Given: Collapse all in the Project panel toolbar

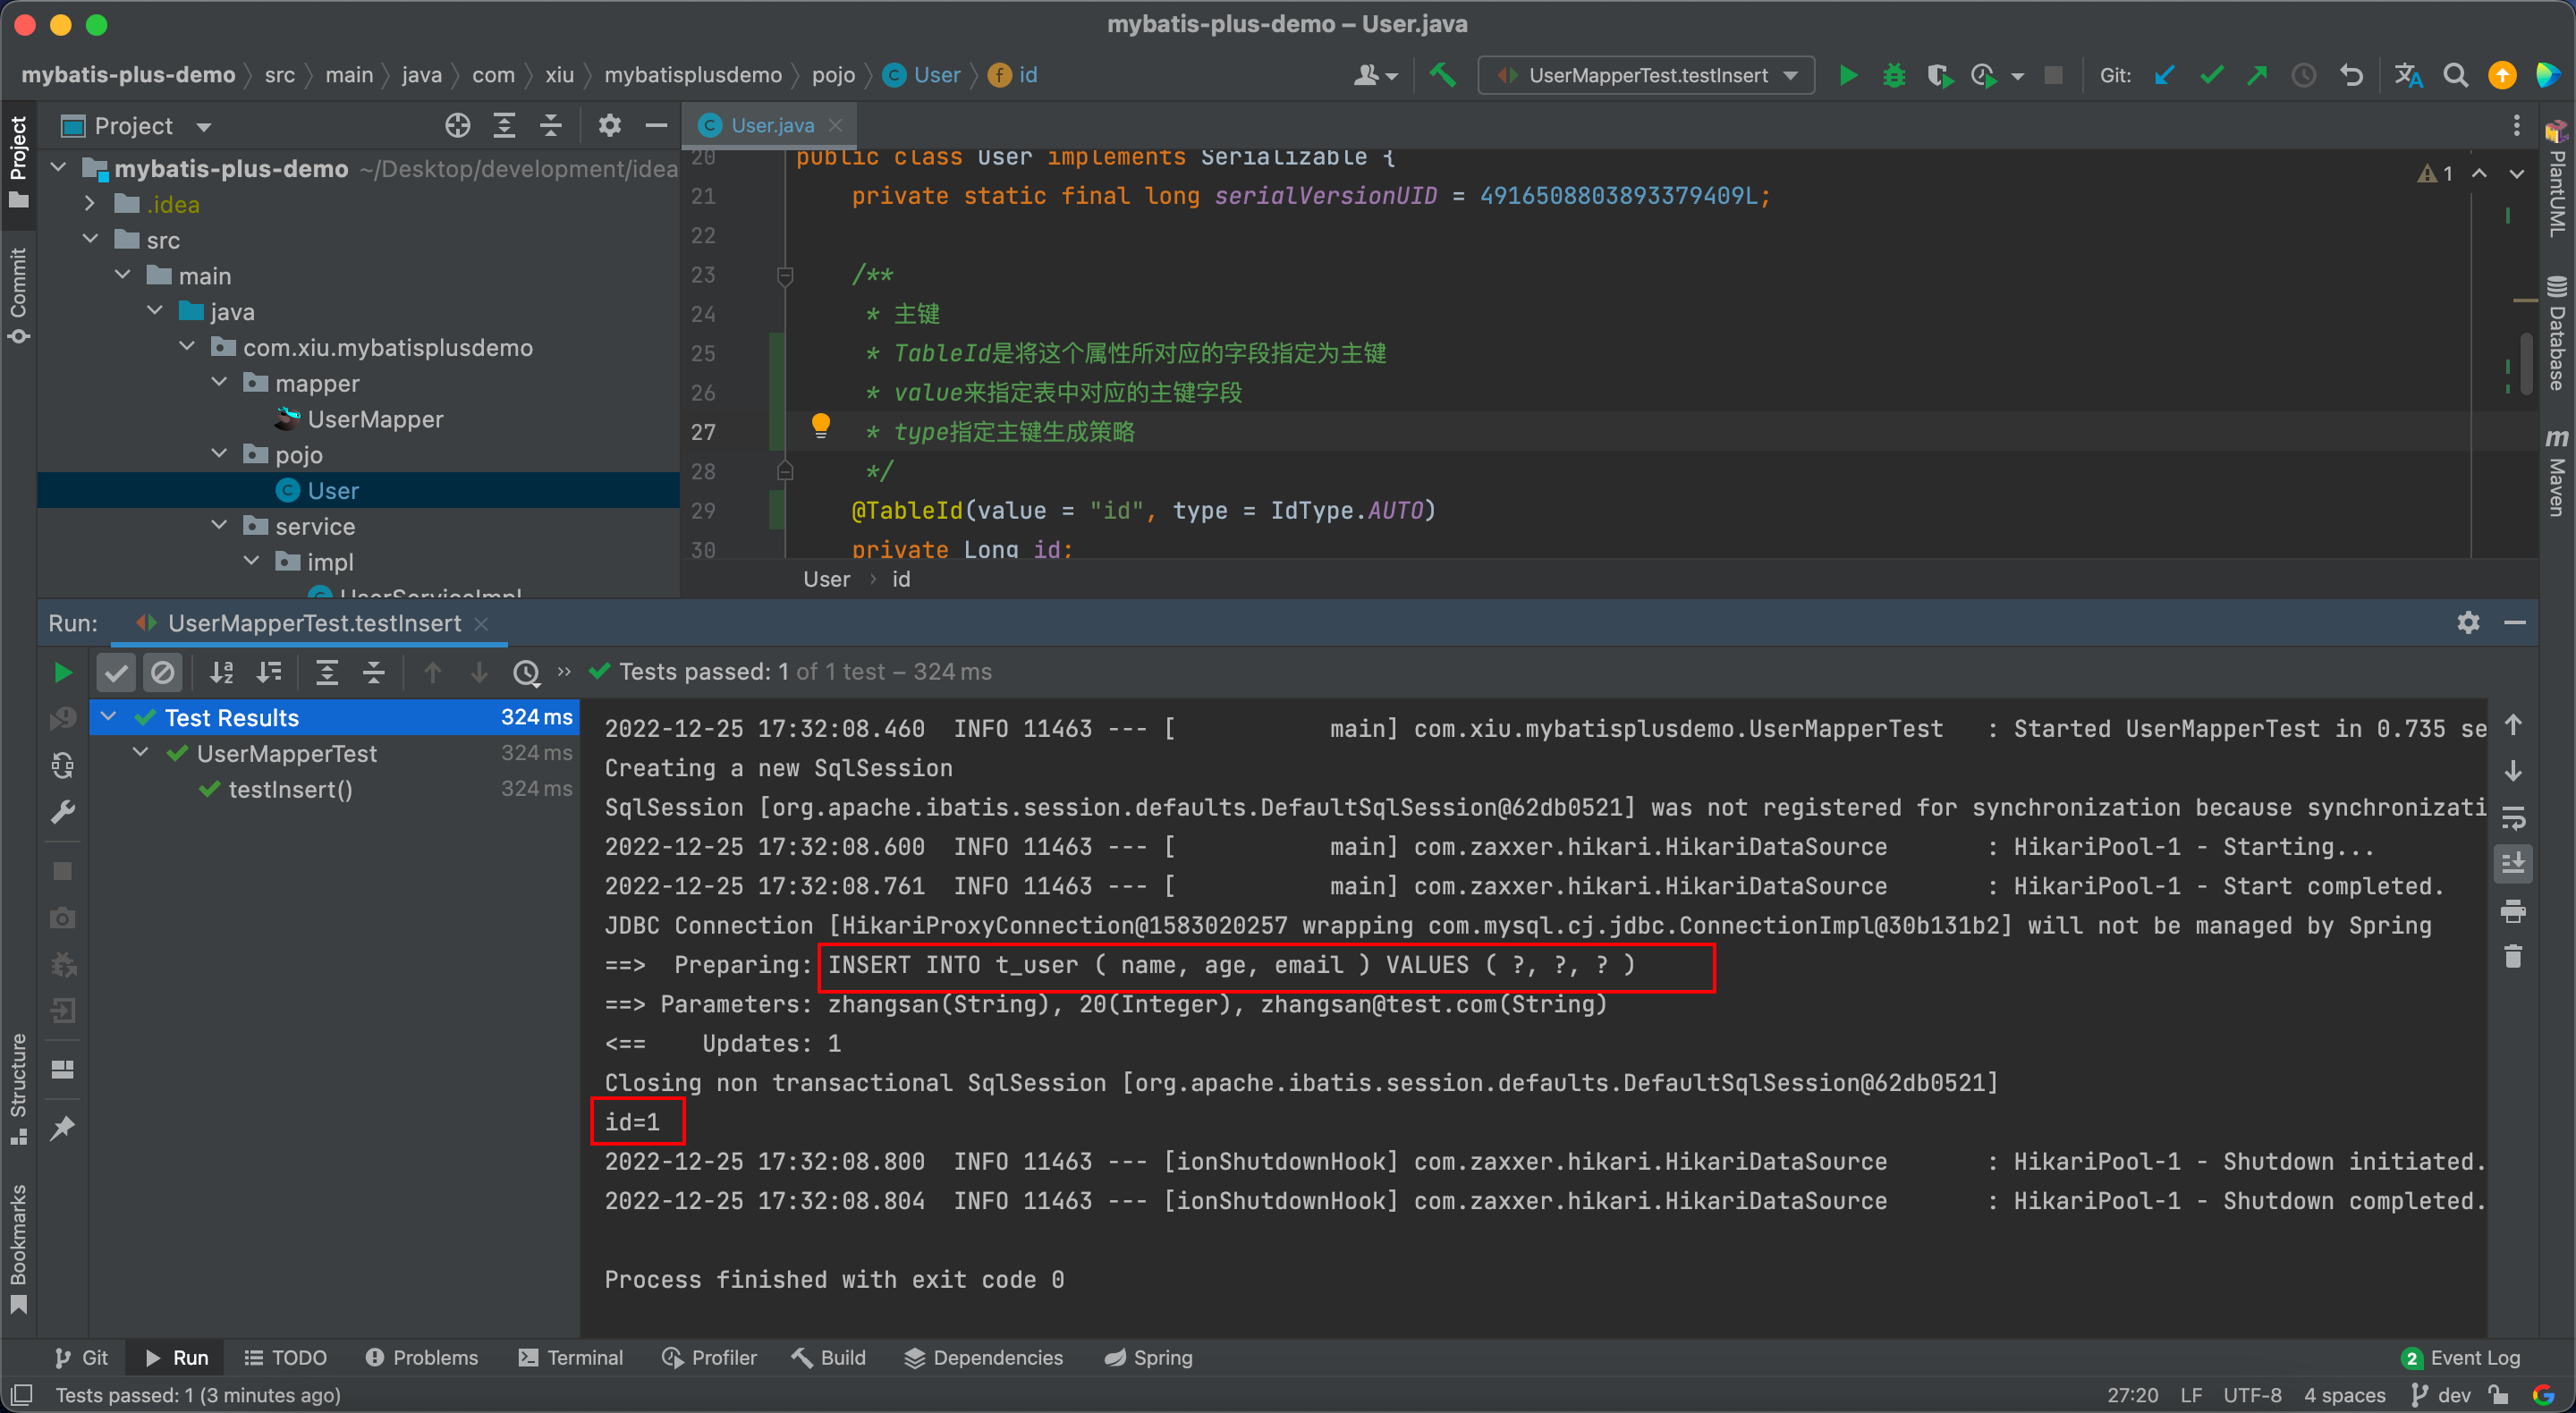Looking at the screenshot, I should tap(551, 125).
